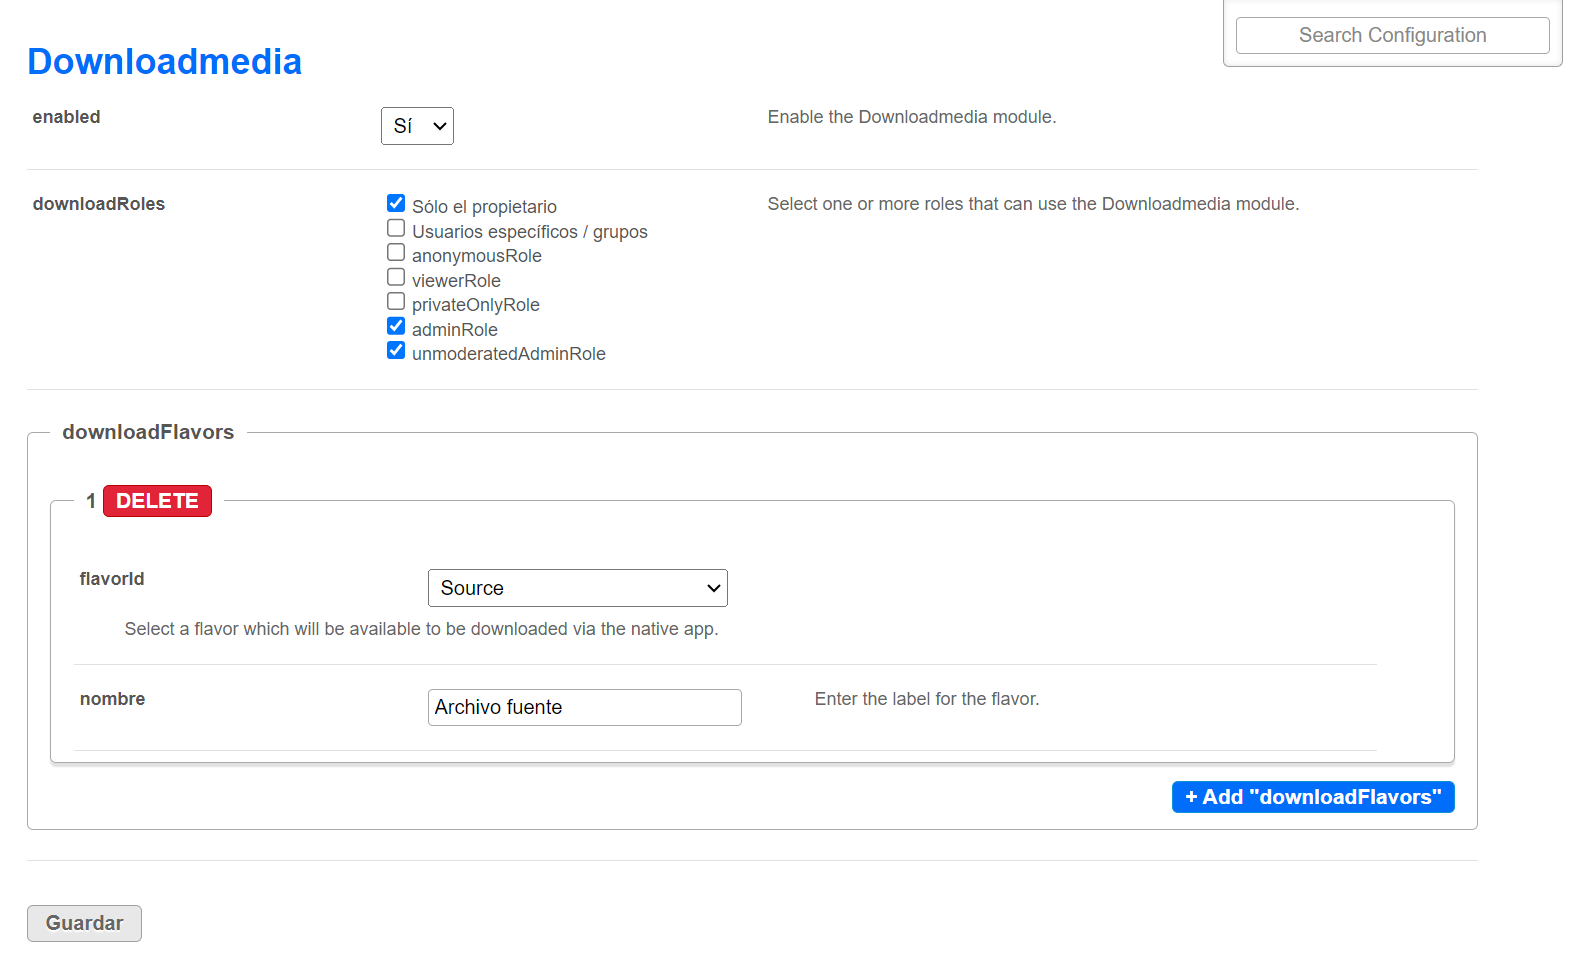1578x955 pixels.
Task: Open the enabled 'Sí' dropdown
Action: [x=417, y=126]
